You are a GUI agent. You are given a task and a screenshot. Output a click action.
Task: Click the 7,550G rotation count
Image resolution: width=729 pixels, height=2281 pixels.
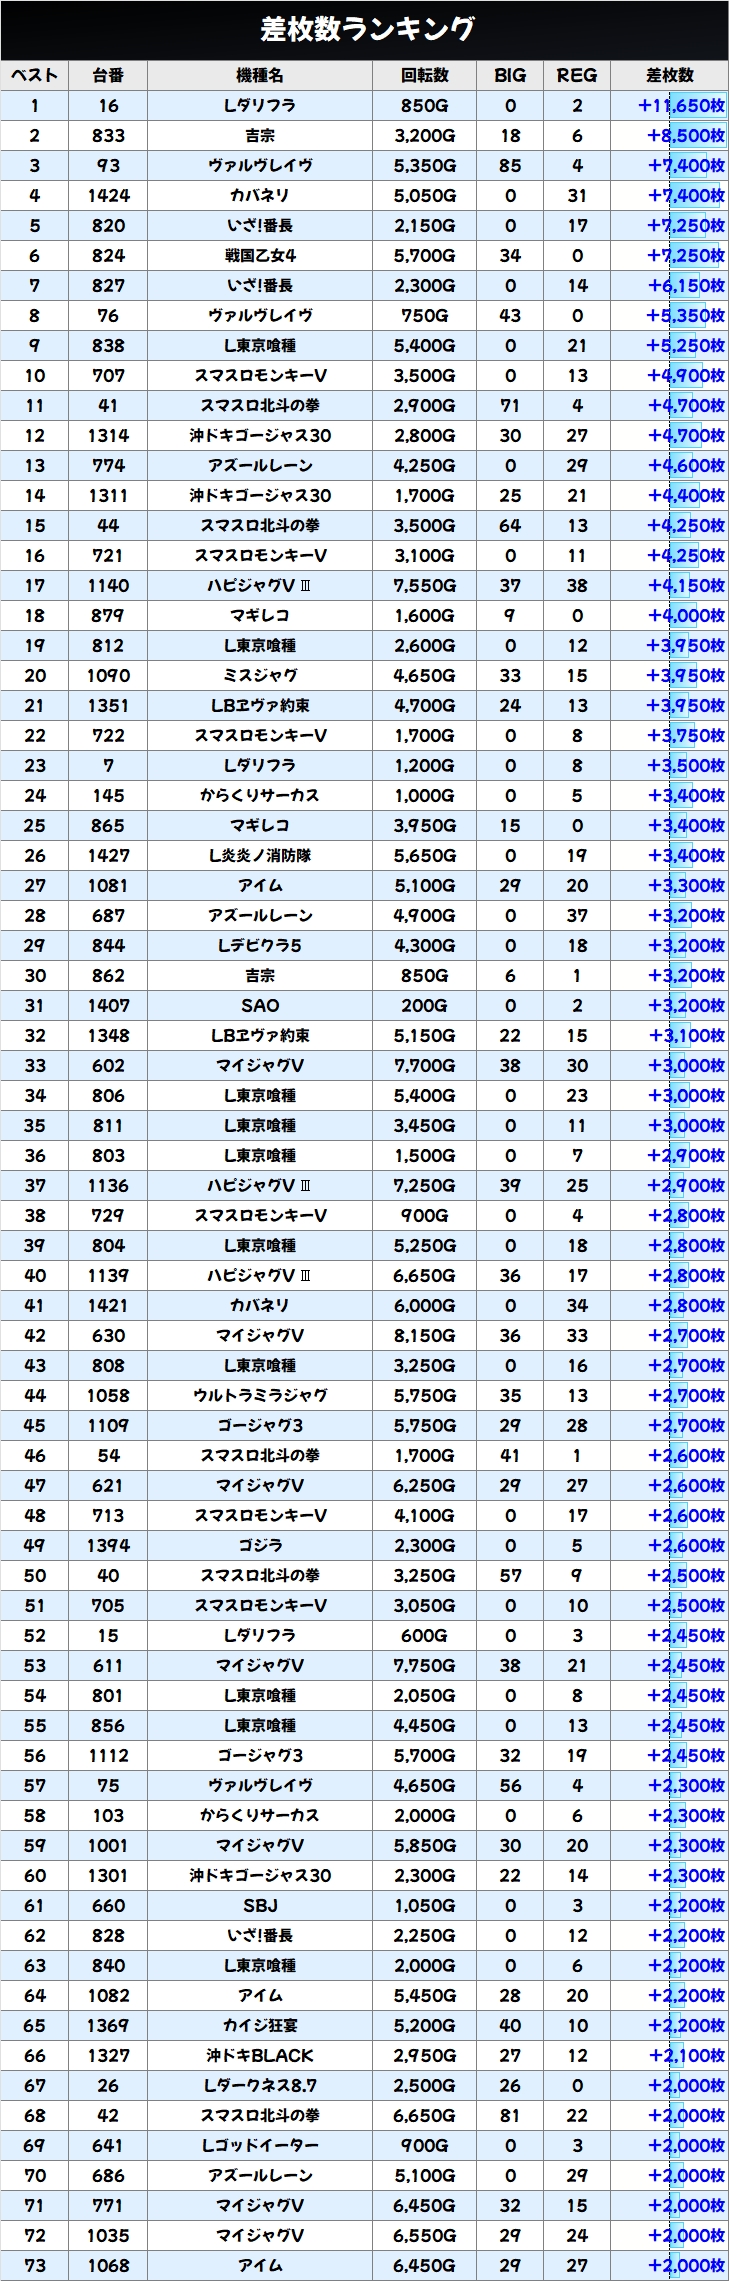point(425,586)
